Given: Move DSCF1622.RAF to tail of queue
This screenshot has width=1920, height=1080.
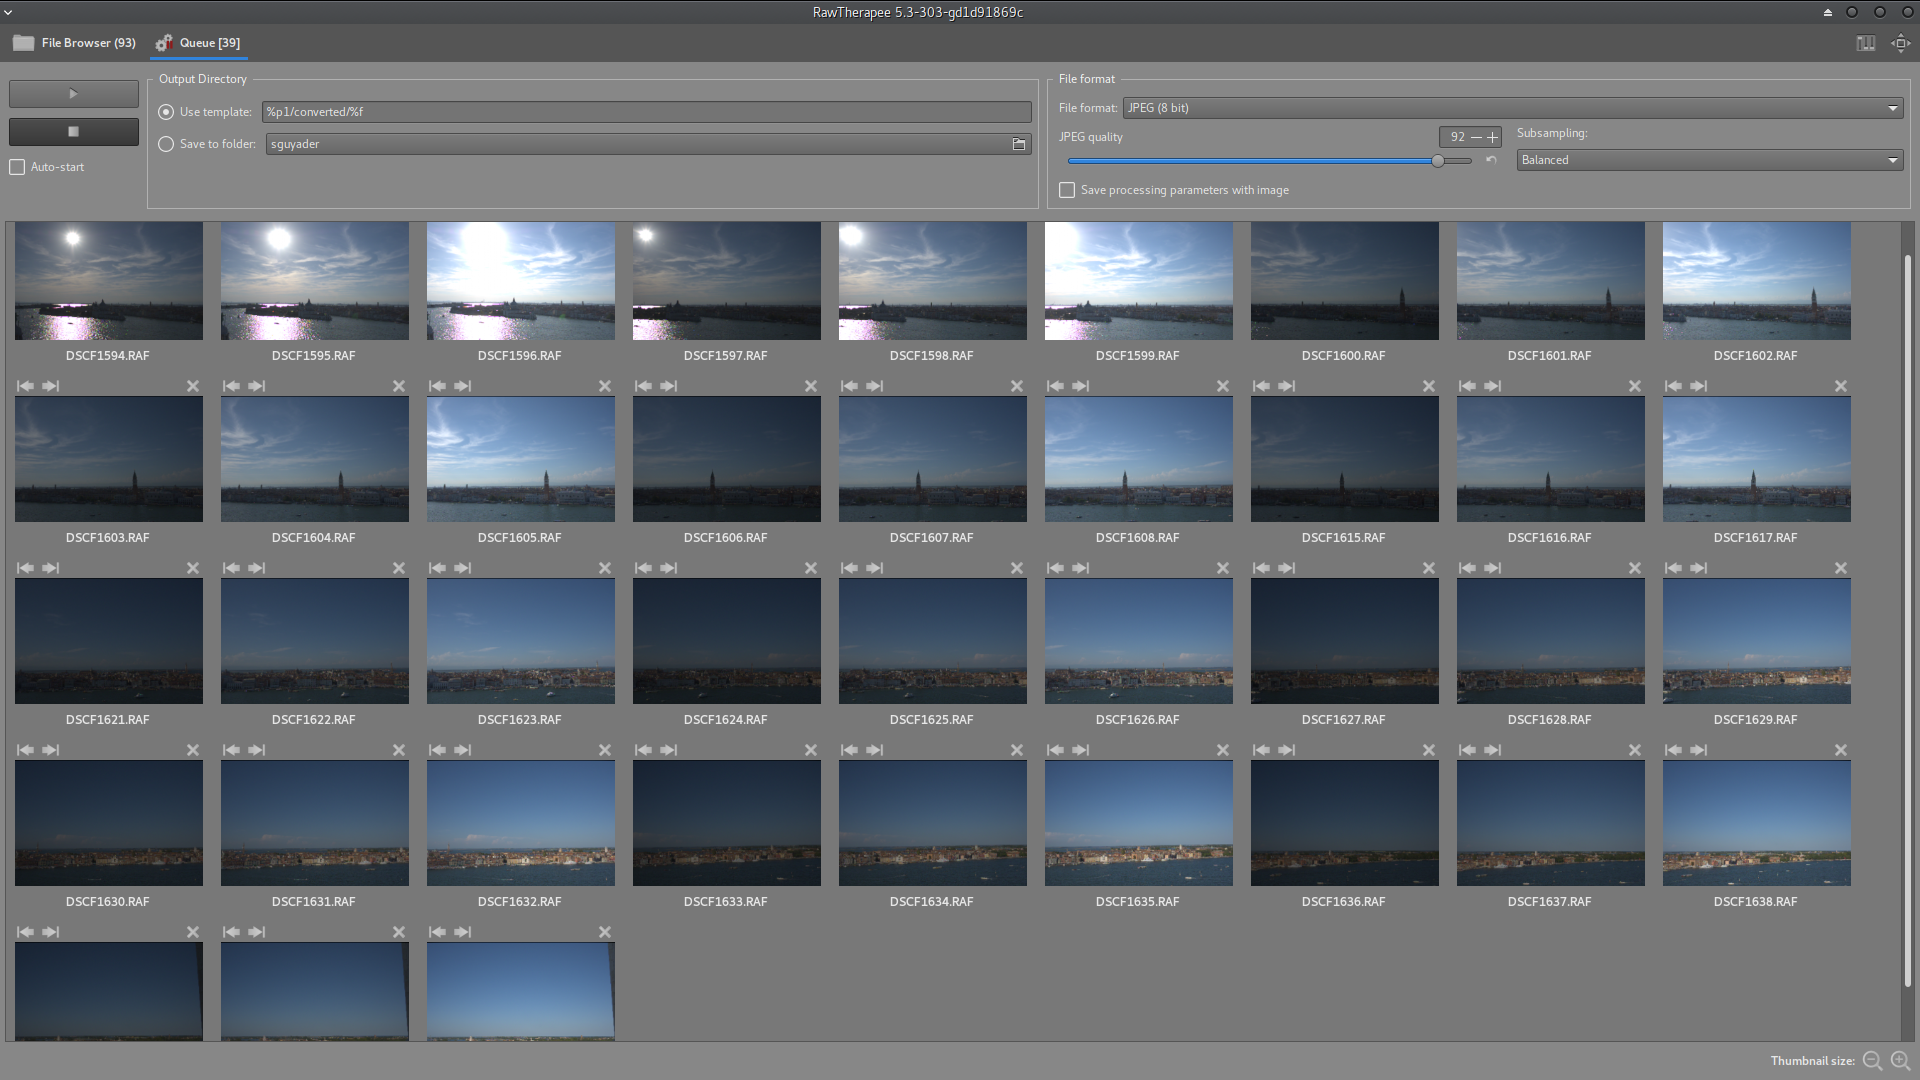Looking at the screenshot, I should (257, 568).
